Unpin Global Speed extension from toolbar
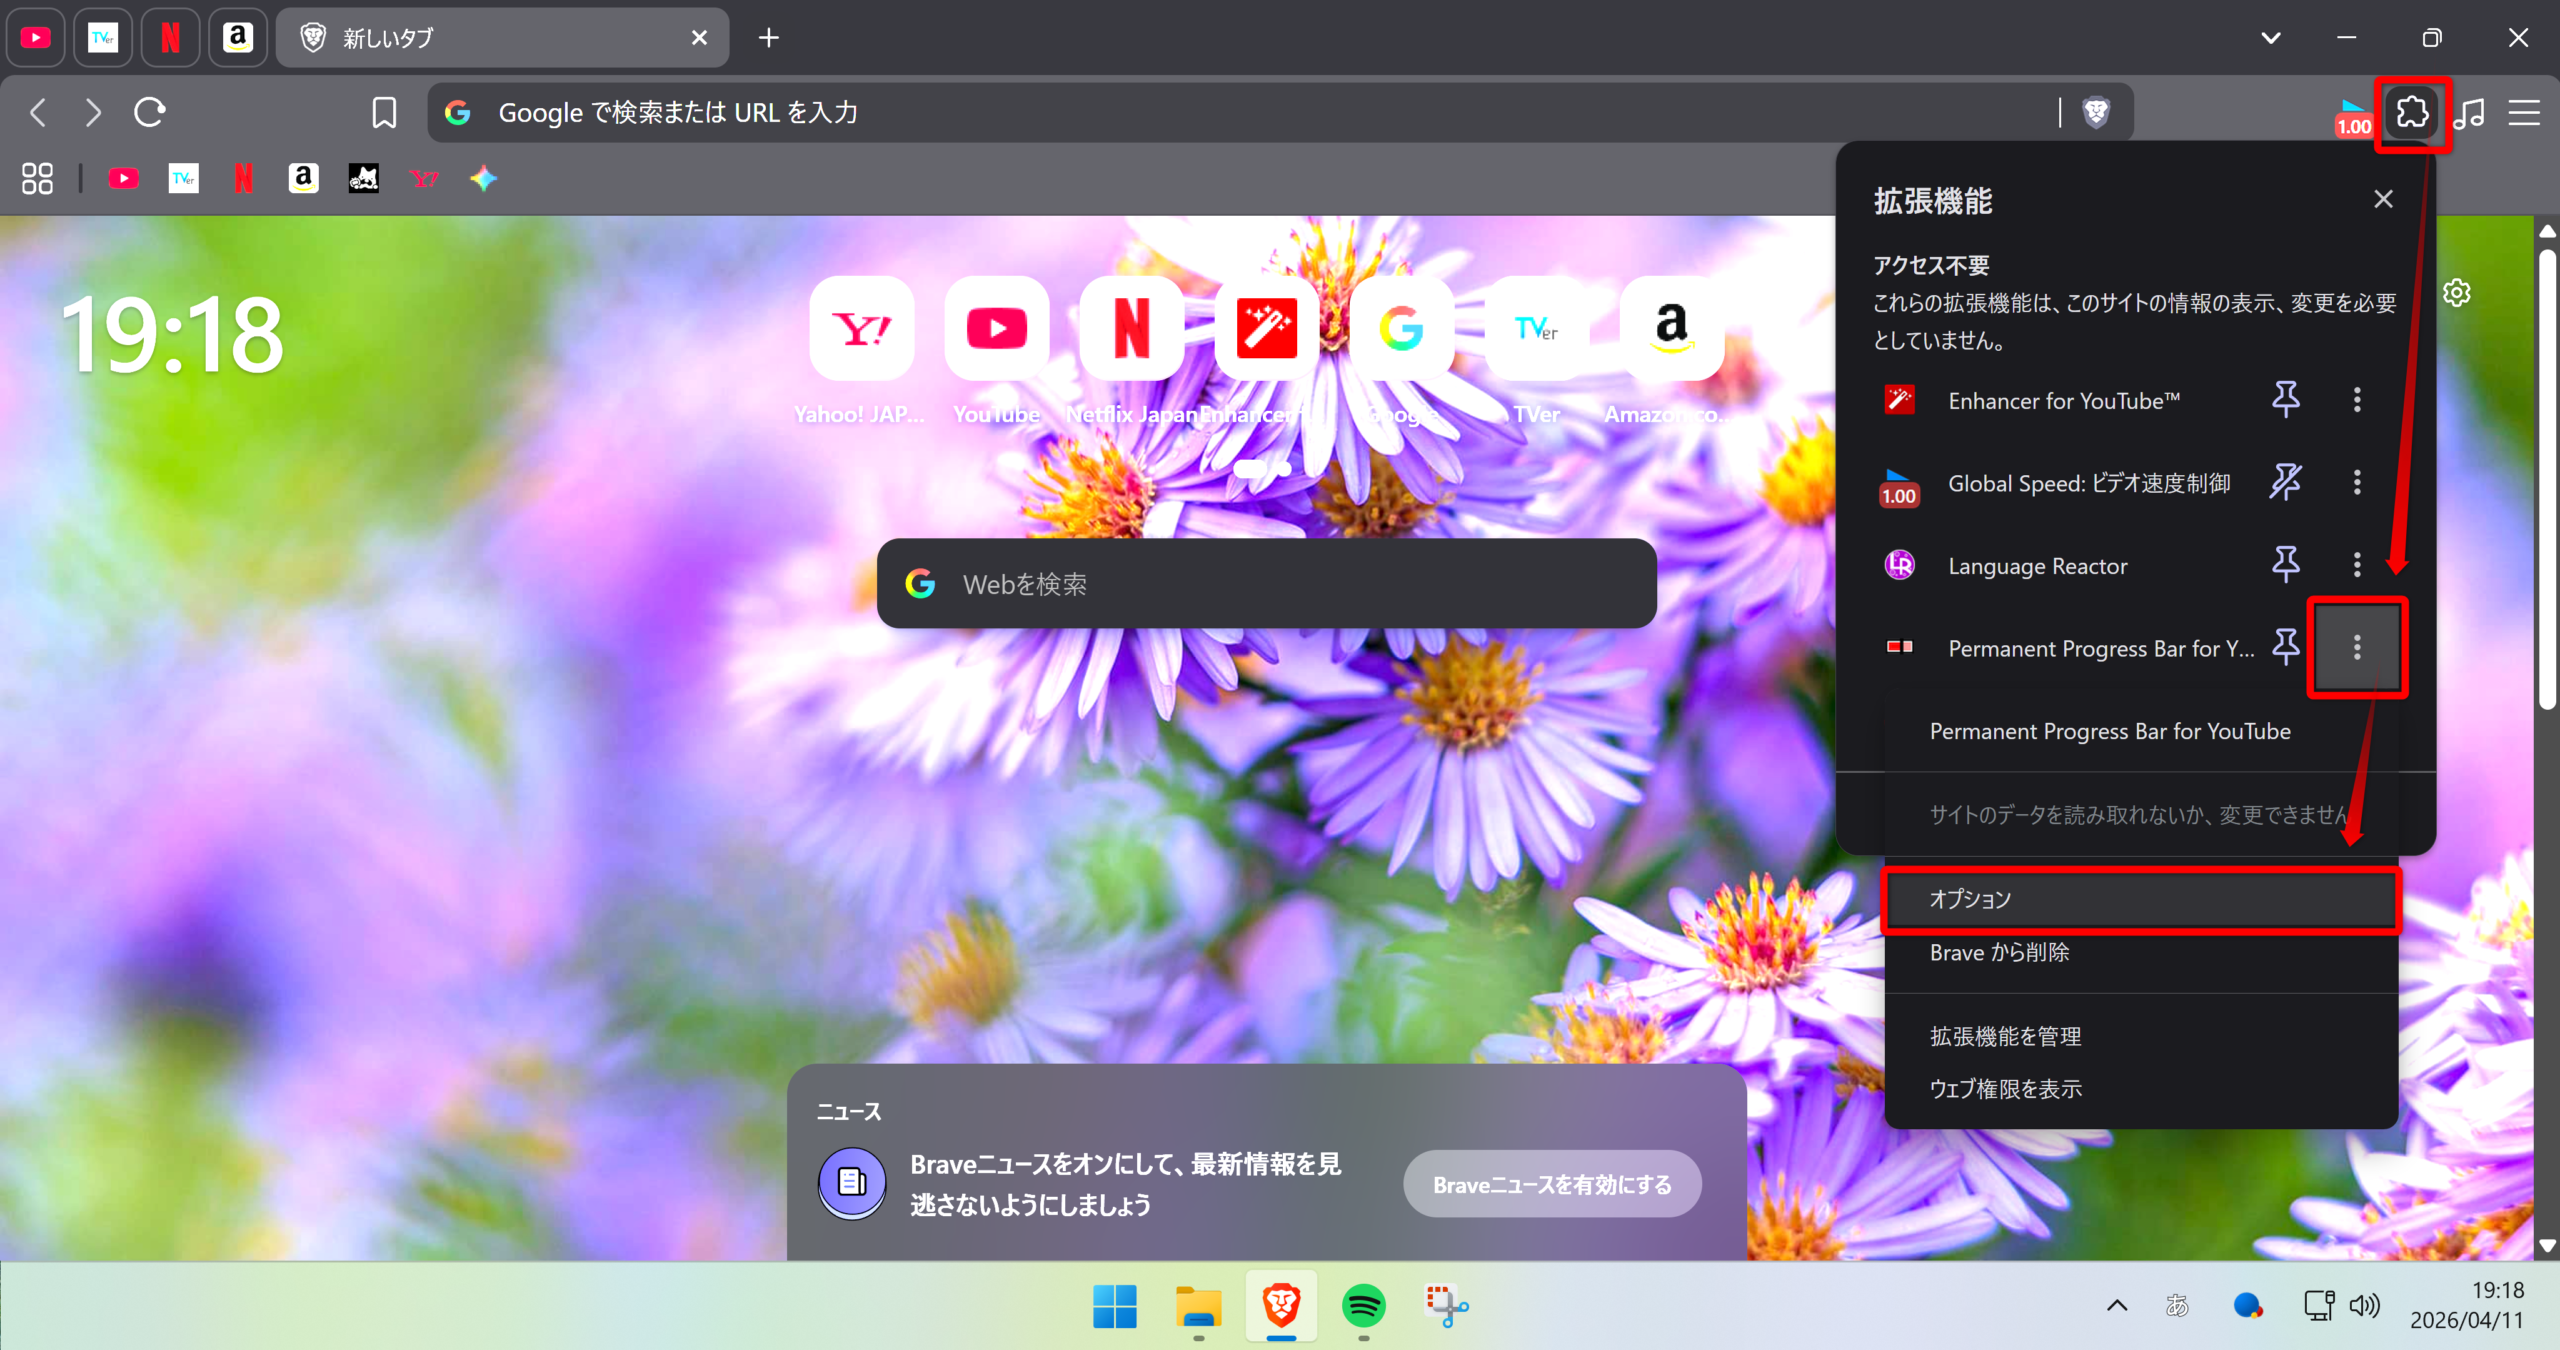Screen dimensions: 2560x1350 [2285, 483]
